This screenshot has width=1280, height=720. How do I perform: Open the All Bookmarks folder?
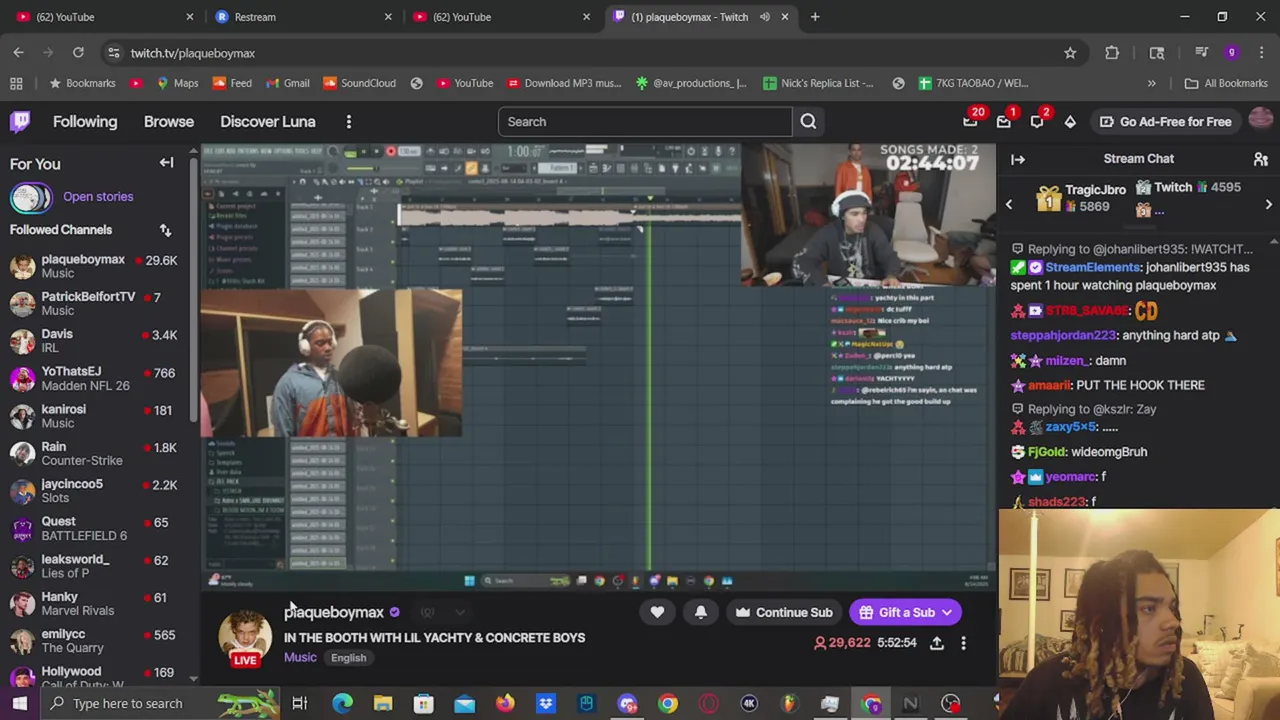tap(1225, 83)
